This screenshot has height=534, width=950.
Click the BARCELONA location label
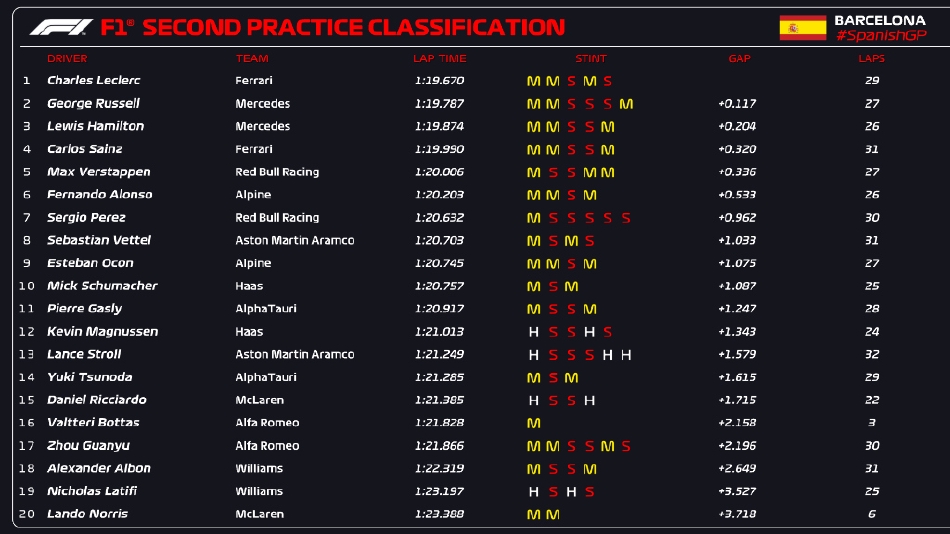click(880, 20)
